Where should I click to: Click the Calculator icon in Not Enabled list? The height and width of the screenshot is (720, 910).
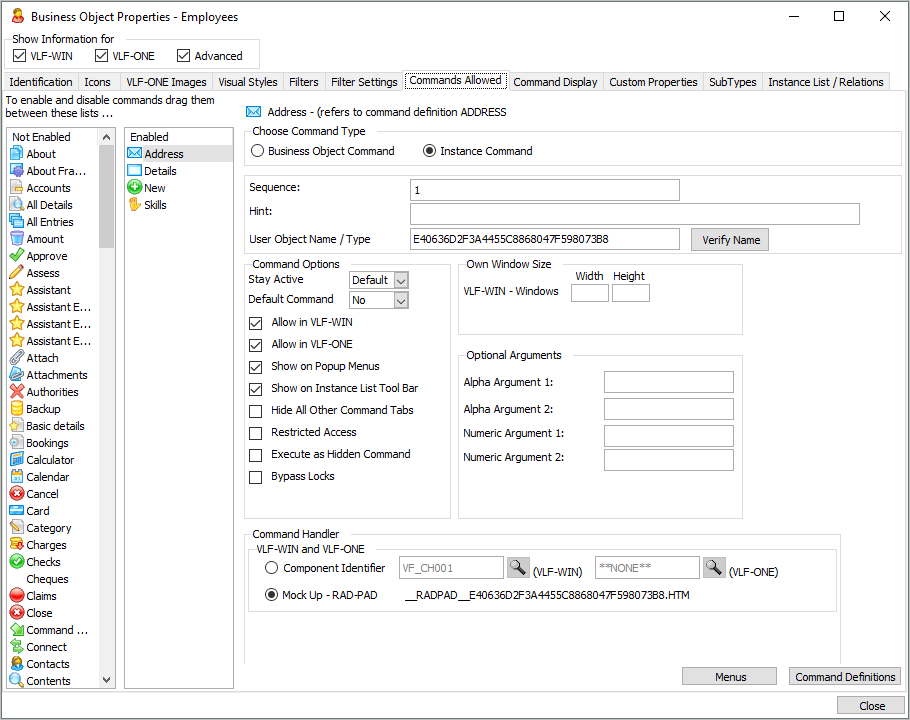click(x=17, y=460)
